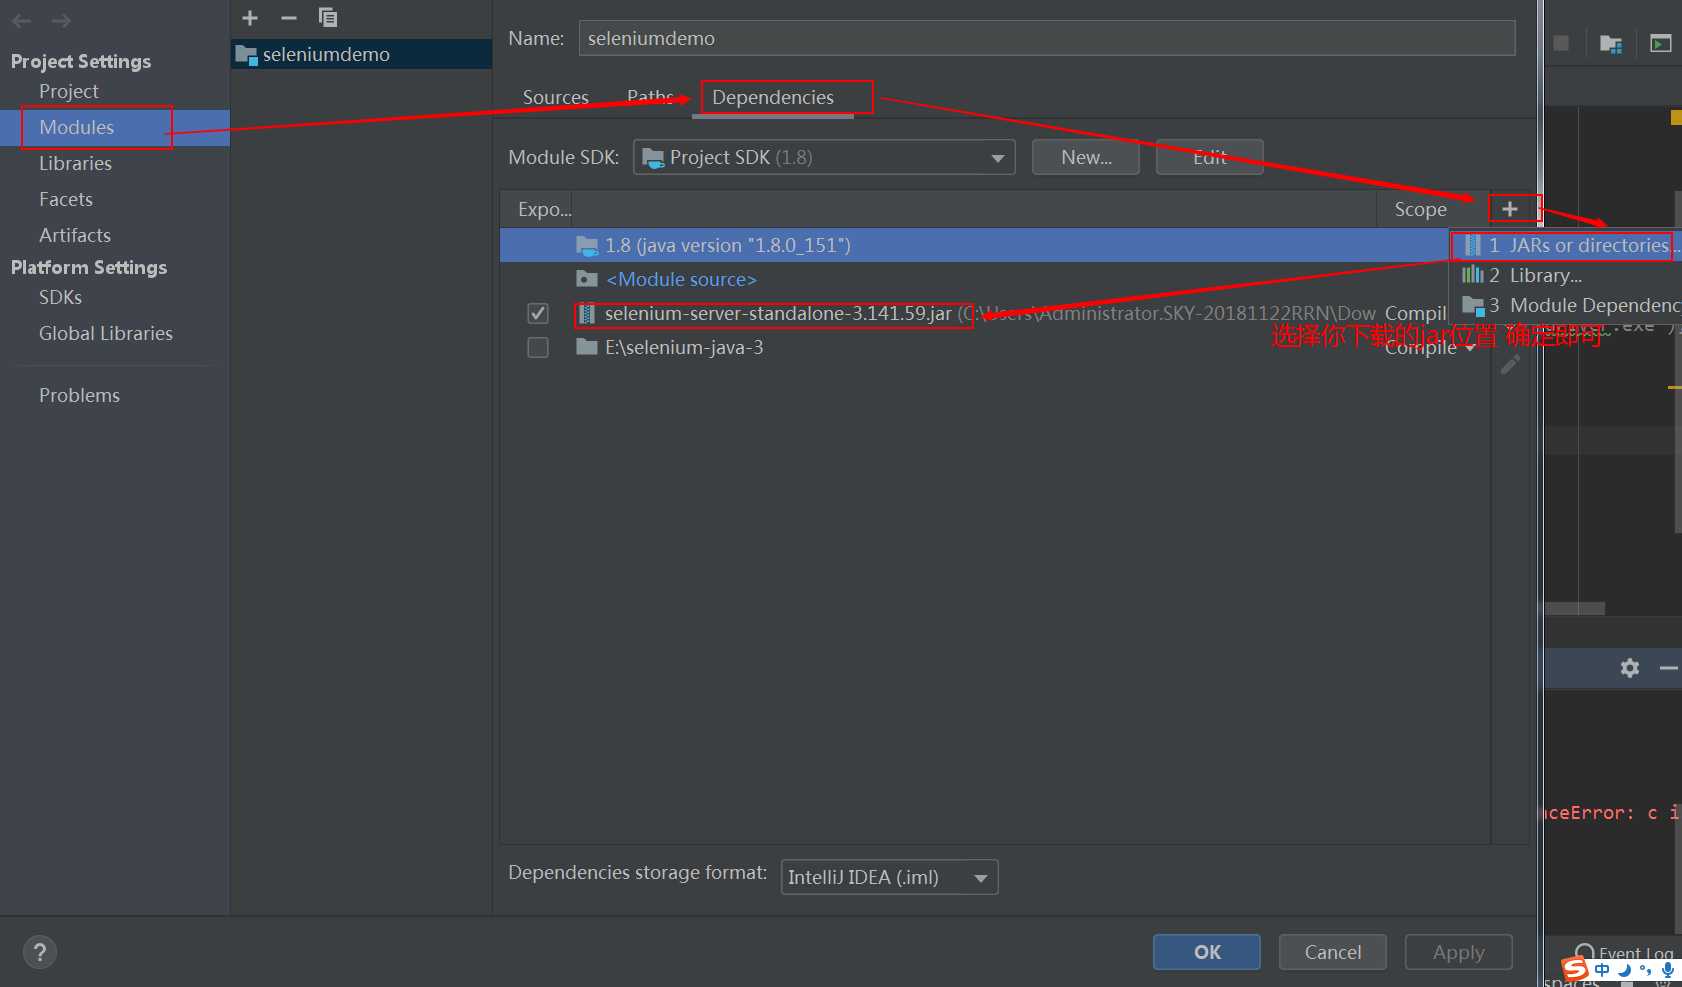
Task: Open the Facets section
Action: [66, 199]
